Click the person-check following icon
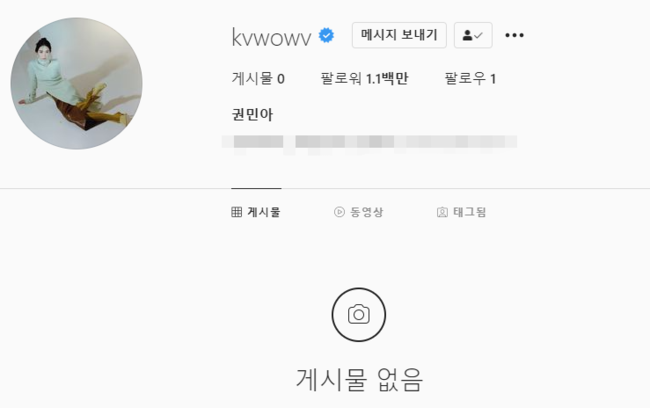The height and width of the screenshot is (408, 650). pyautogui.click(x=473, y=35)
